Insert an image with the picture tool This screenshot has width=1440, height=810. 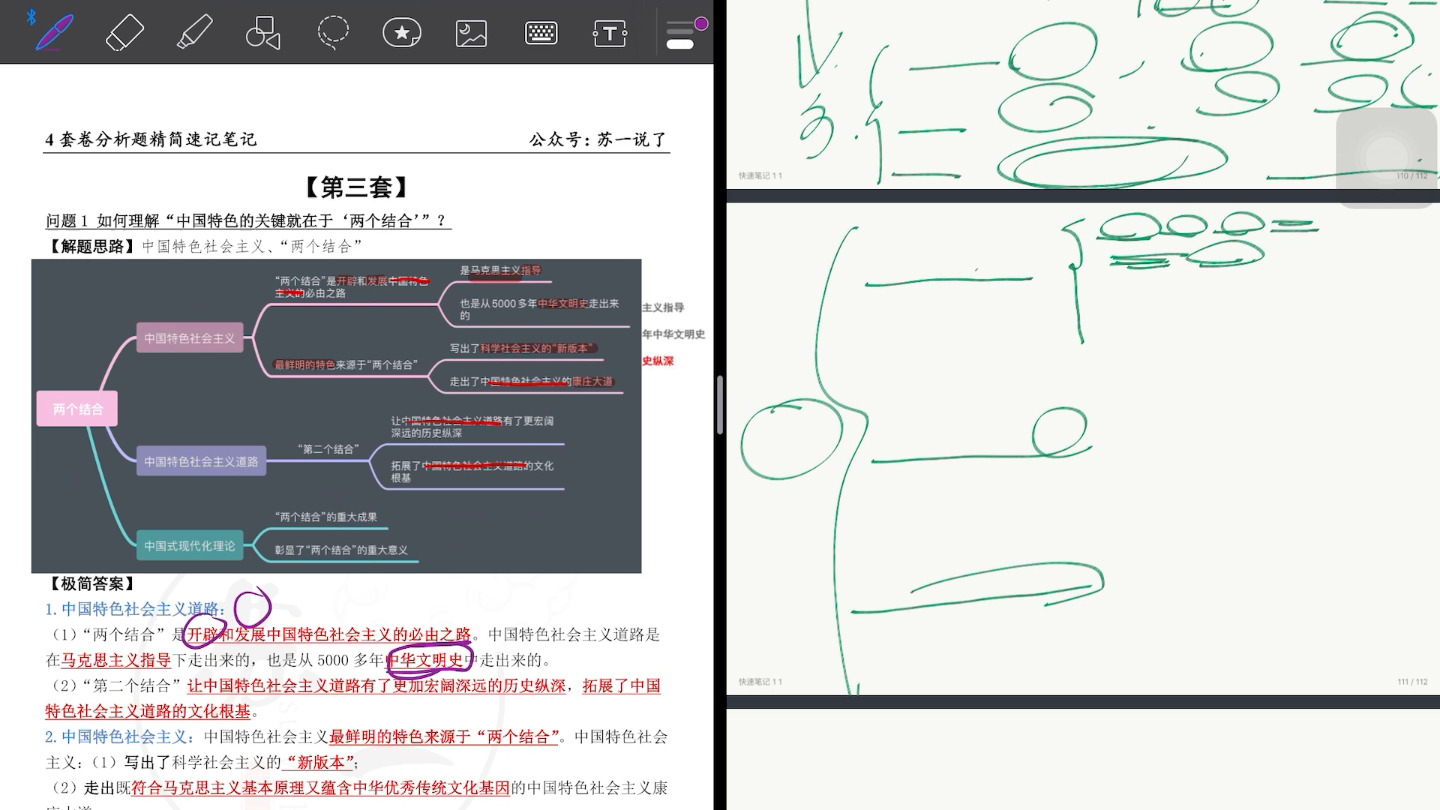click(x=471, y=33)
